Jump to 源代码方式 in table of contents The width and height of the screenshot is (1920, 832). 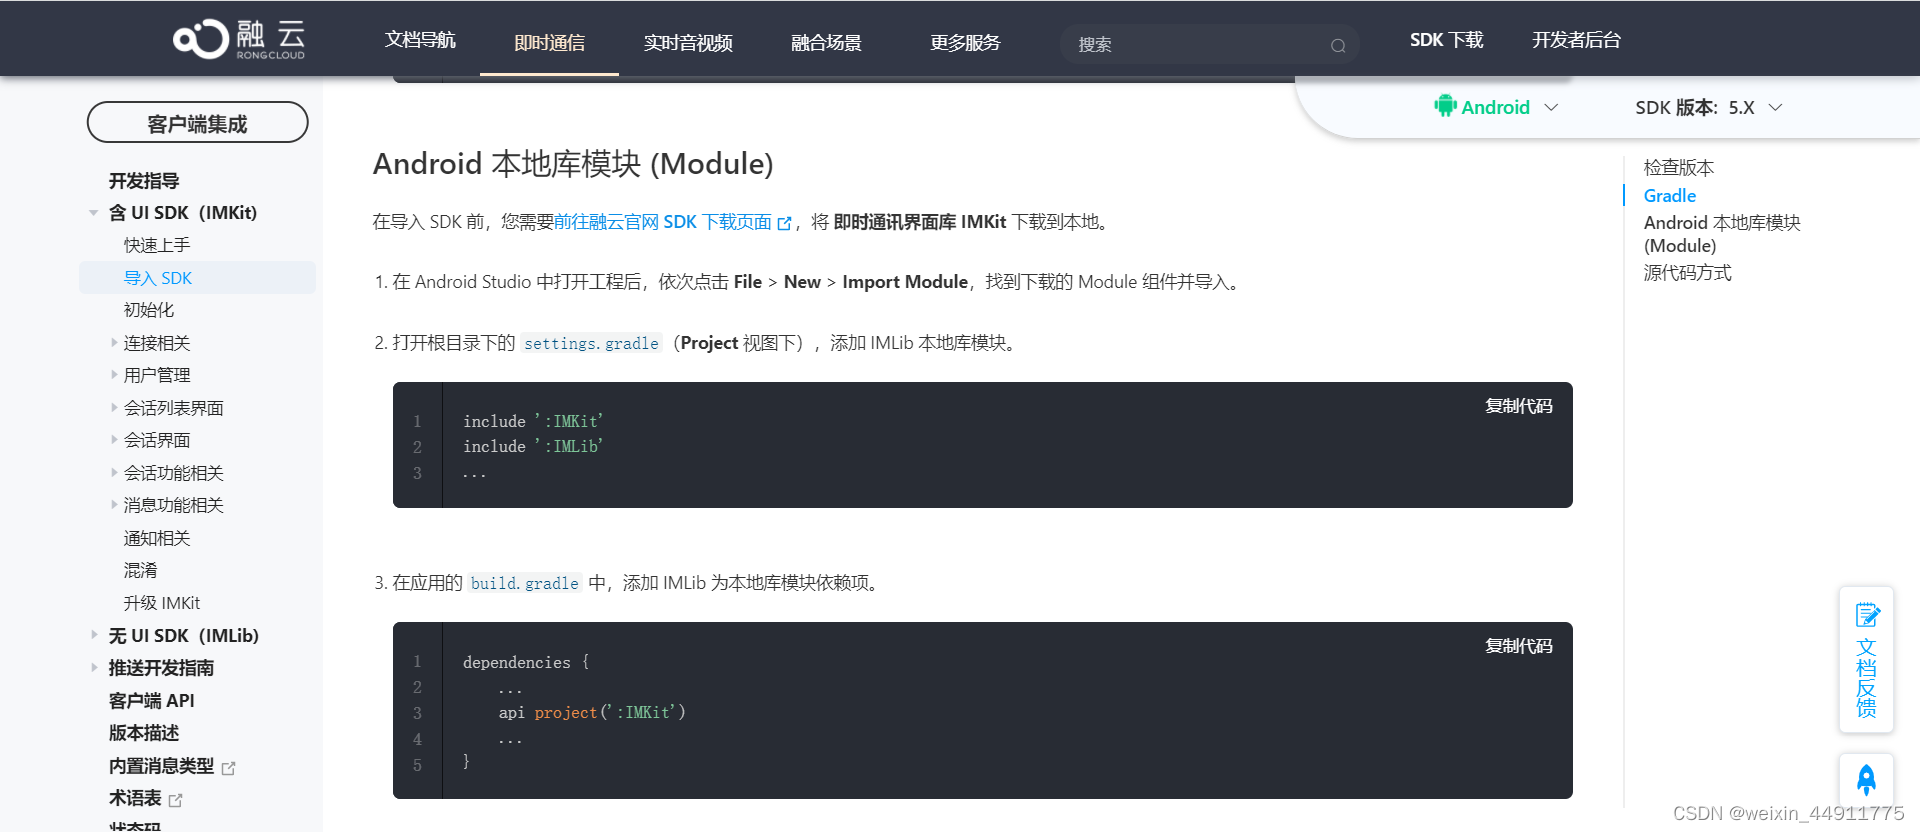(x=1687, y=273)
